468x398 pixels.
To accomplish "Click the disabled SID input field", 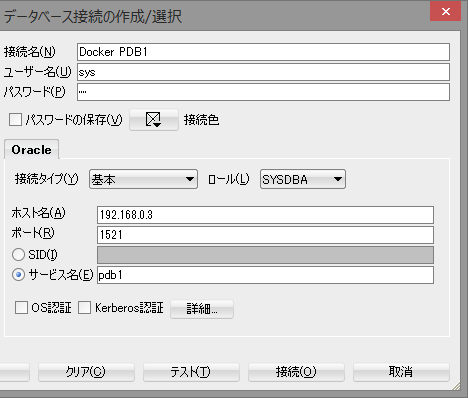I will (265, 255).
